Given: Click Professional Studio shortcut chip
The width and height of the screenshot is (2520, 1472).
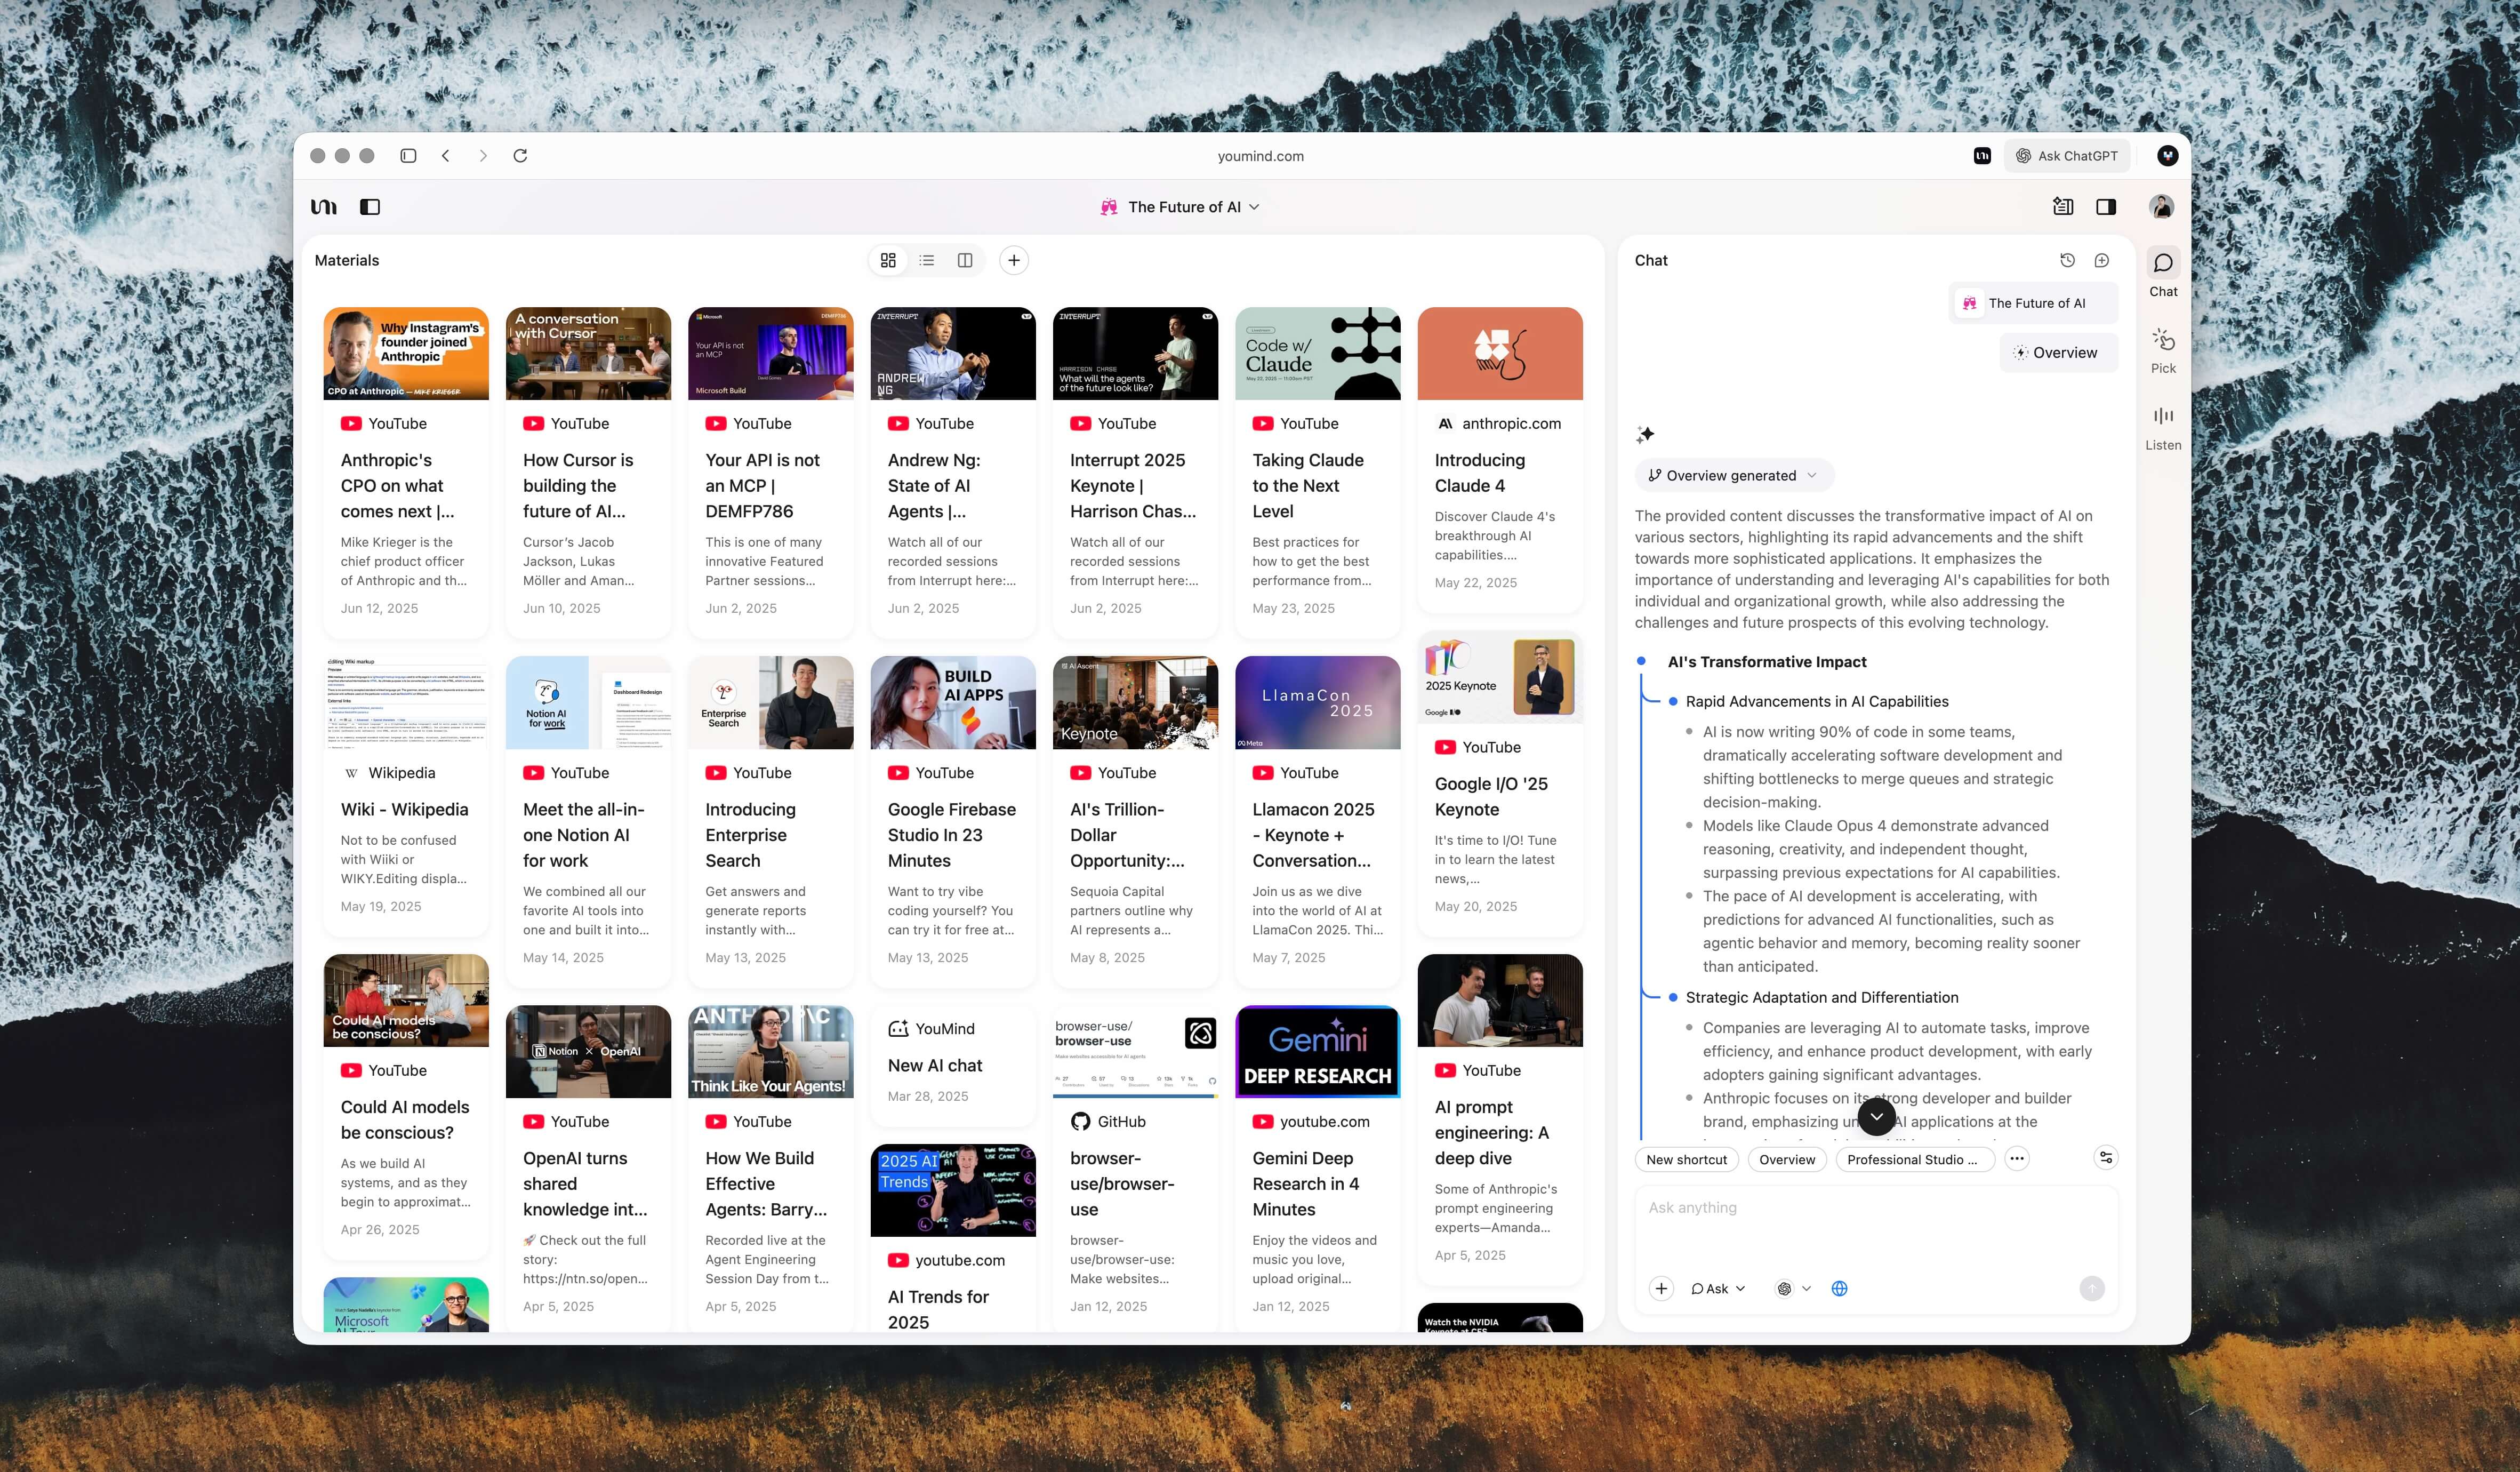Looking at the screenshot, I should pos(1912,1159).
